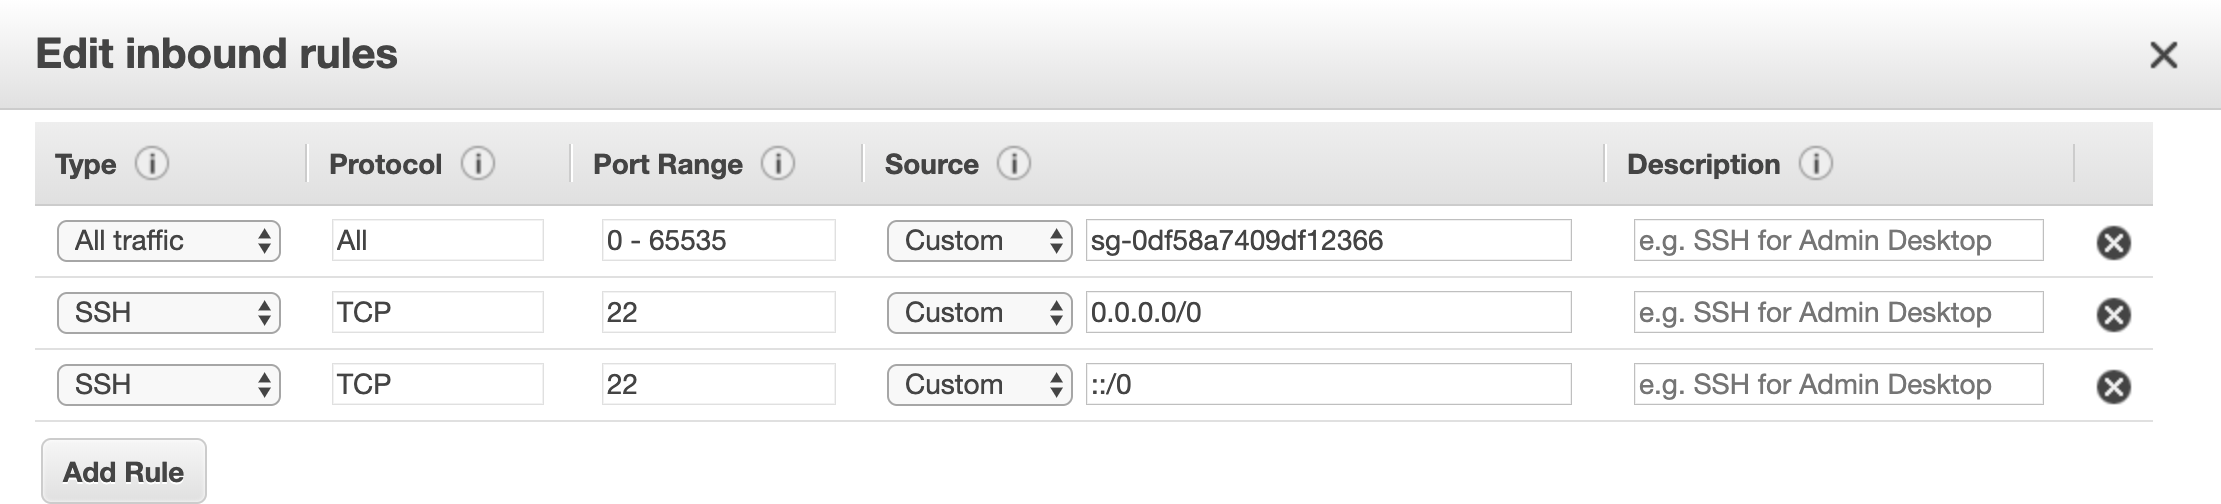Image resolution: width=2221 pixels, height=504 pixels.
Task: Click the info icon next to Source
Action: coord(1013,163)
